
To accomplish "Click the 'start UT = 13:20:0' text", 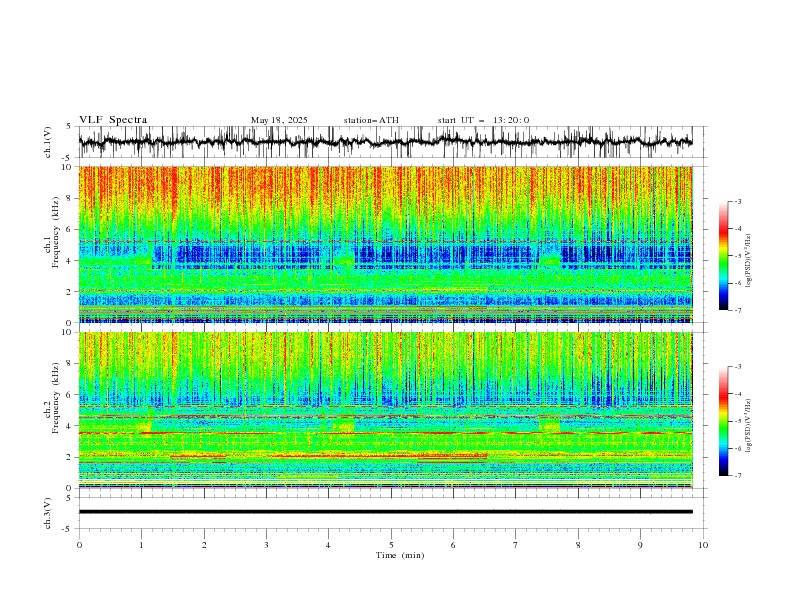I will [x=483, y=120].
